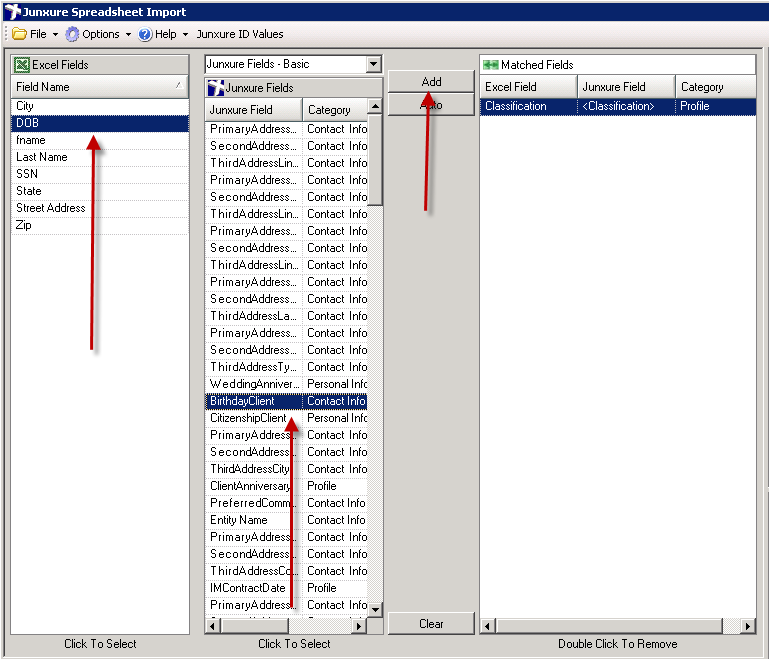Screen dimensions: 769x659
Task: Select the BirthdayClient Junxure field
Action: click(286, 401)
